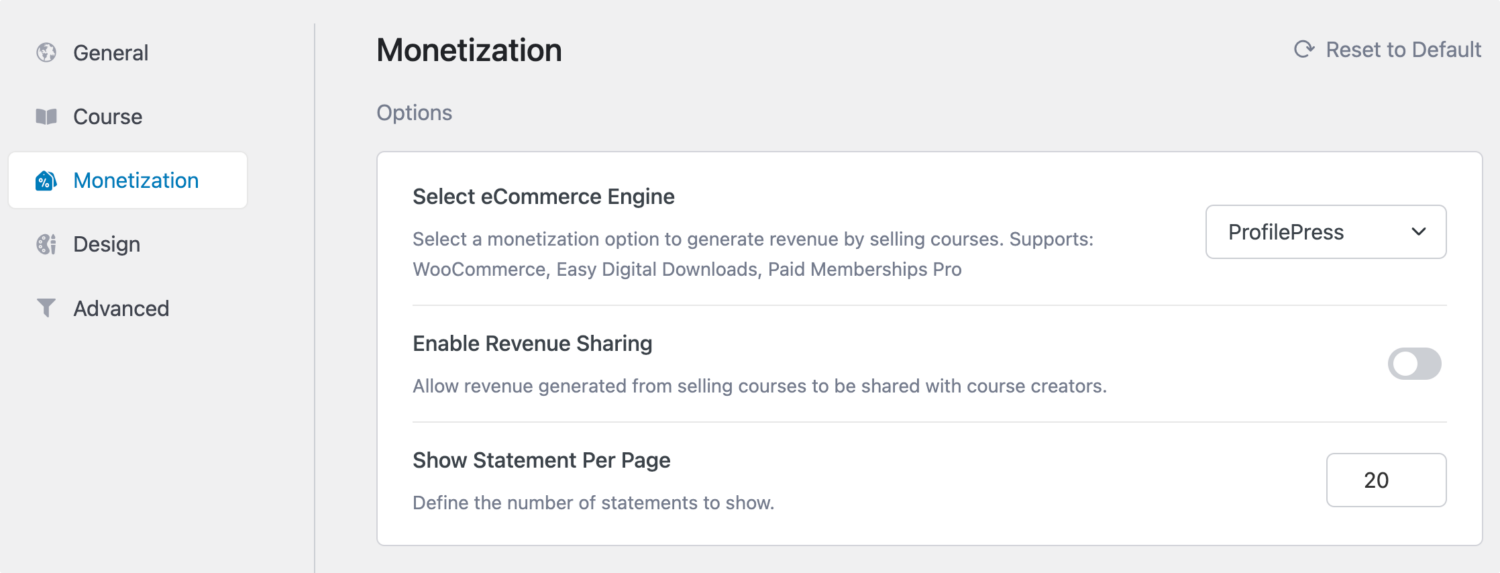Click the circular reset arrow icon

pyautogui.click(x=1304, y=50)
